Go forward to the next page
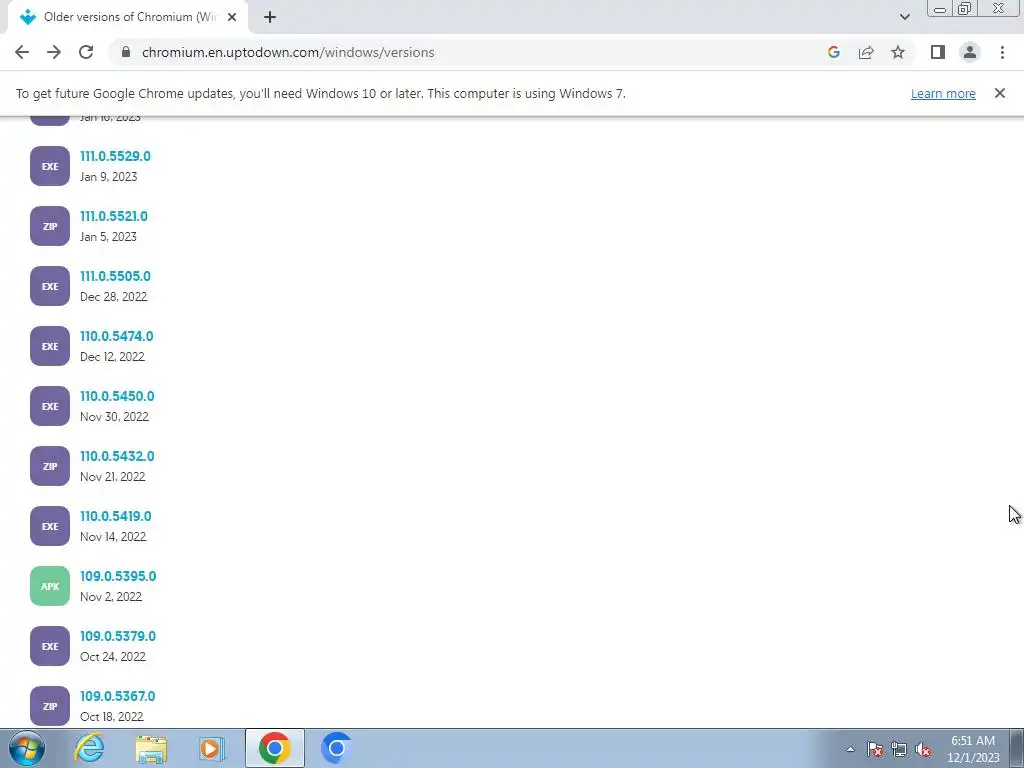Viewport: 1024px width, 768px height. (x=54, y=52)
